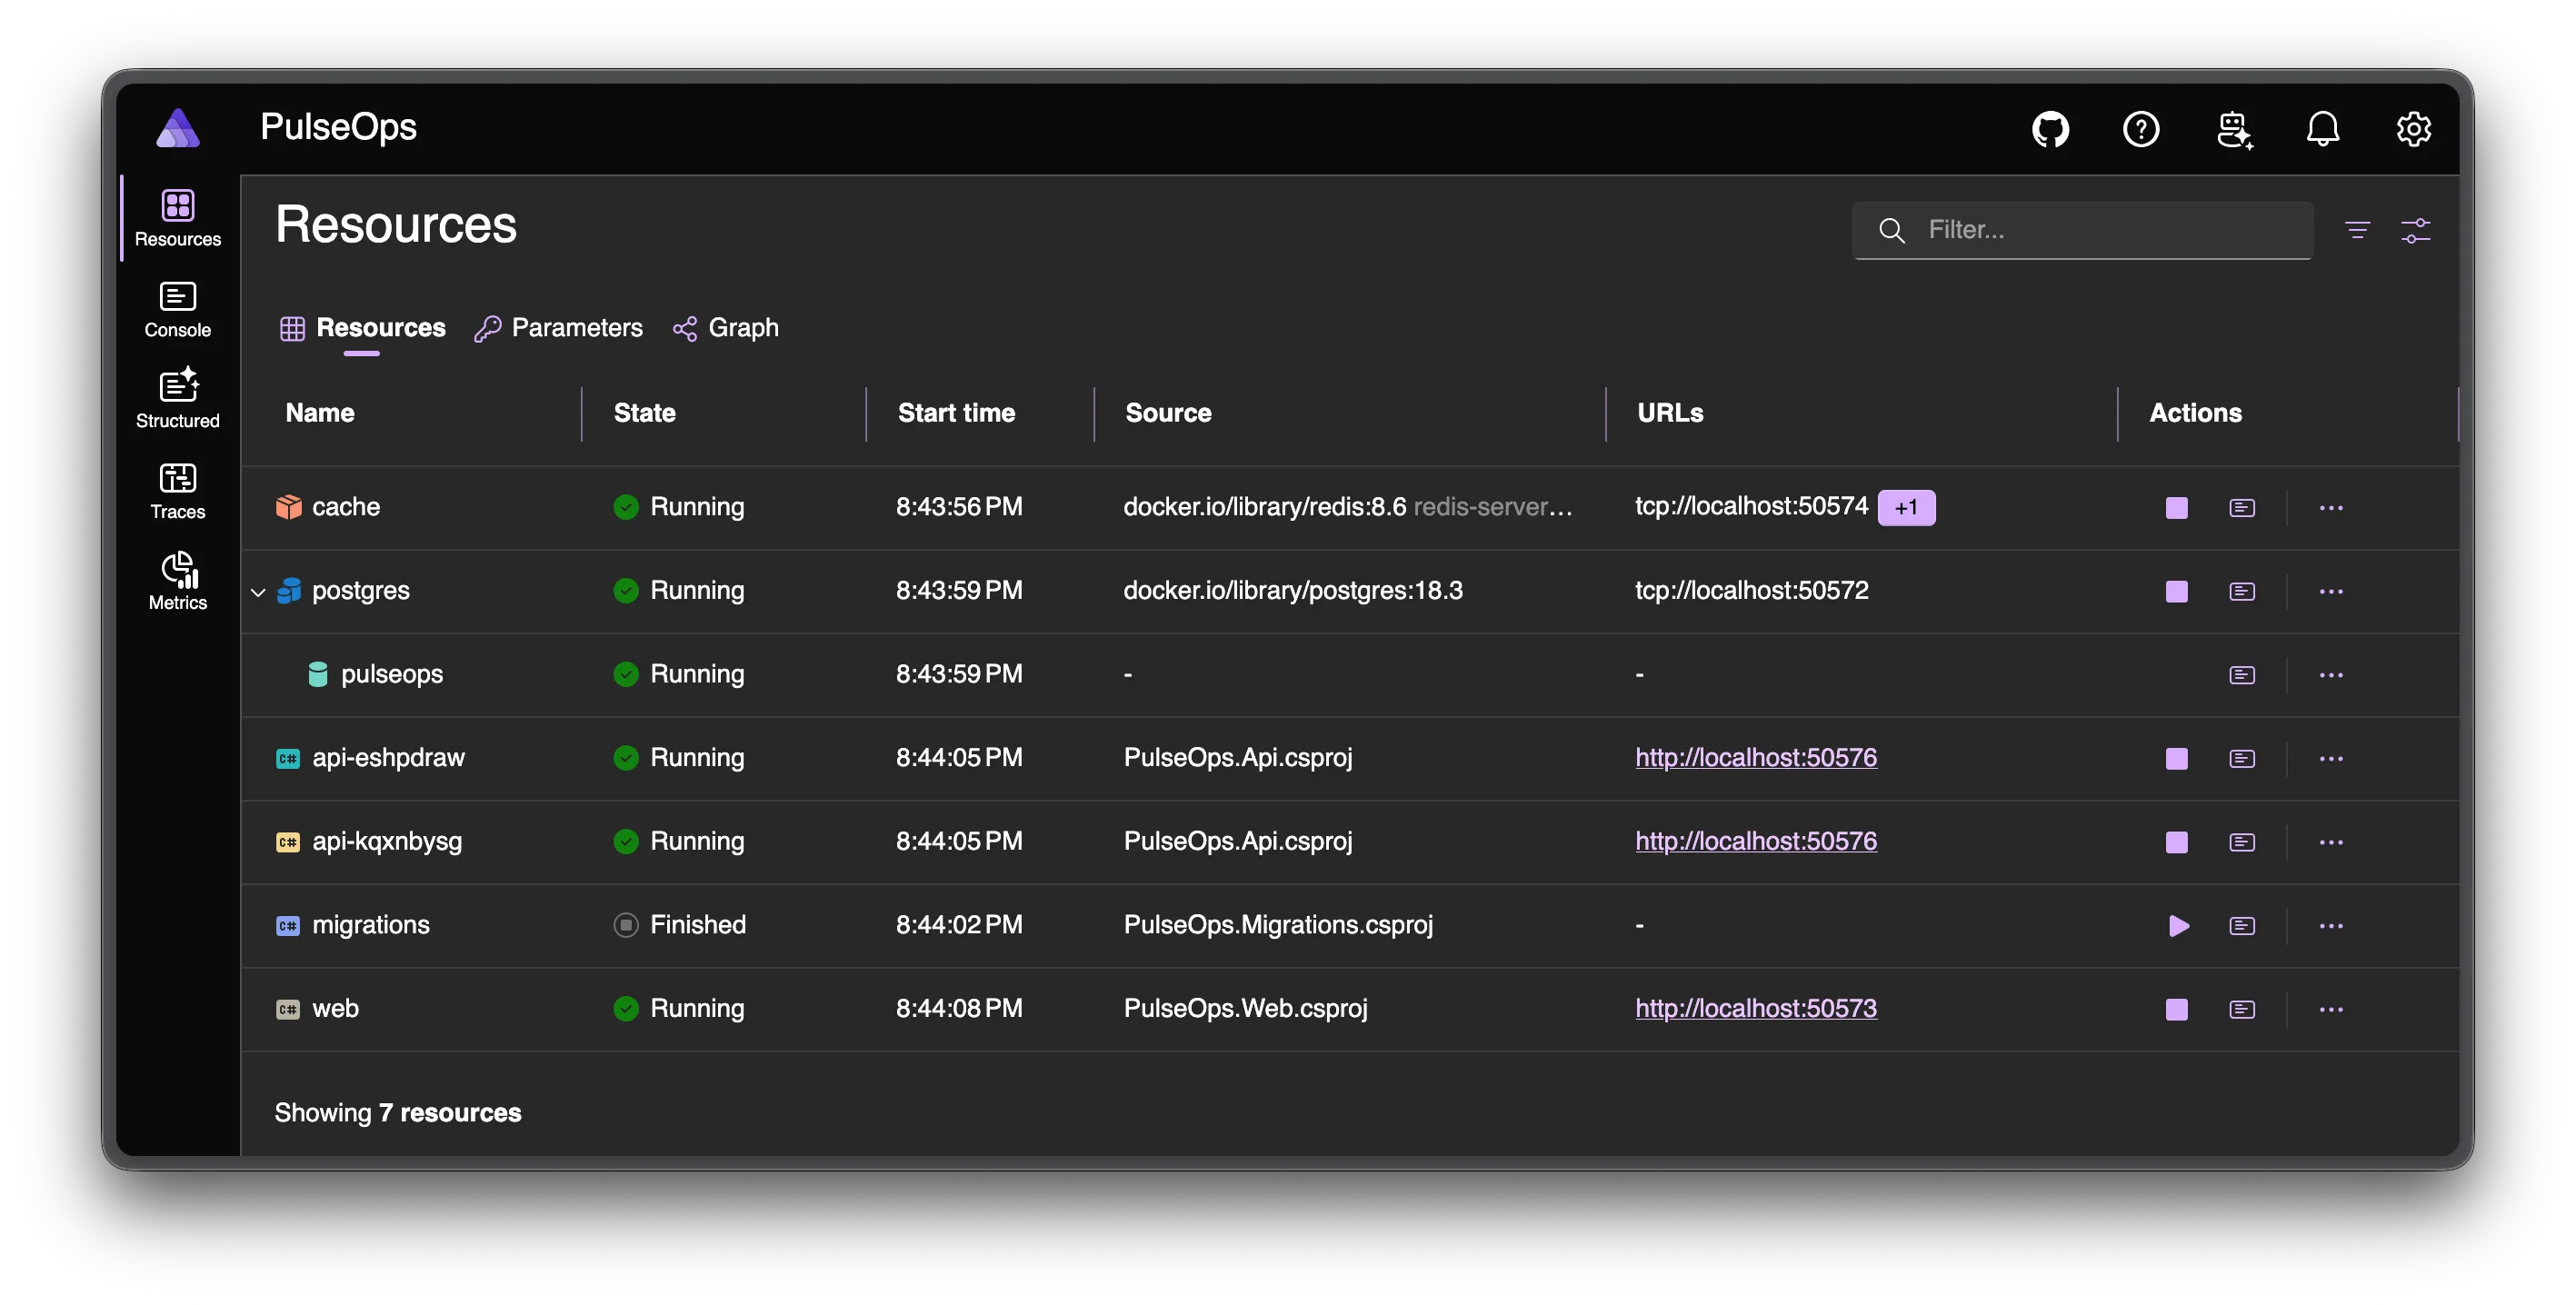The height and width of the screenshot is (1305, 2576).
Task: Open the view options sliders icon
Action: click(x=2415, y=230)
